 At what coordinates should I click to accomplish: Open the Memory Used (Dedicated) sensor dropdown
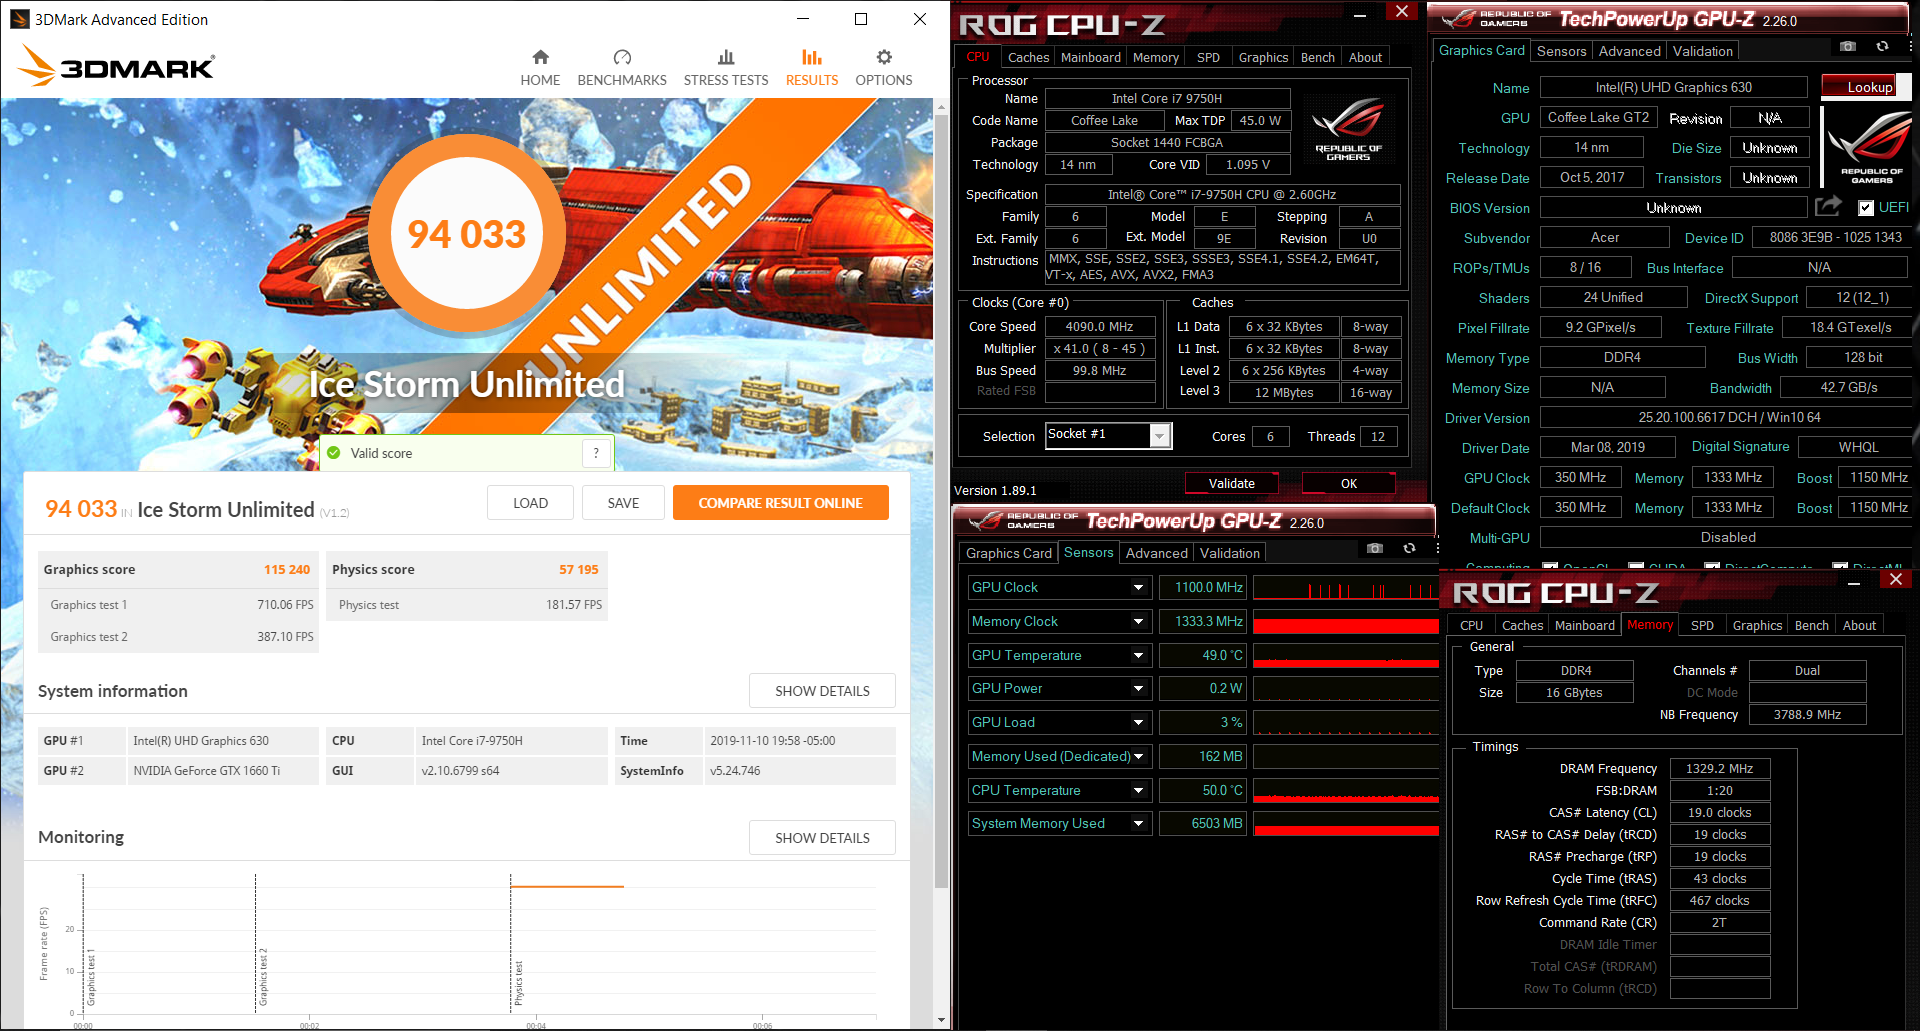(x=1138, y=756)
